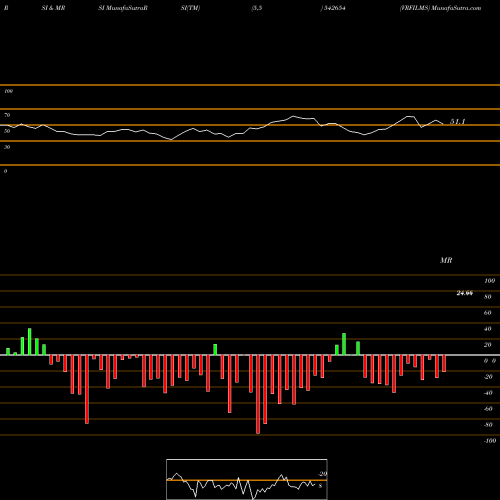Click the "(VRFILMS) MunafaSutra.com" title text

[440, 8]
